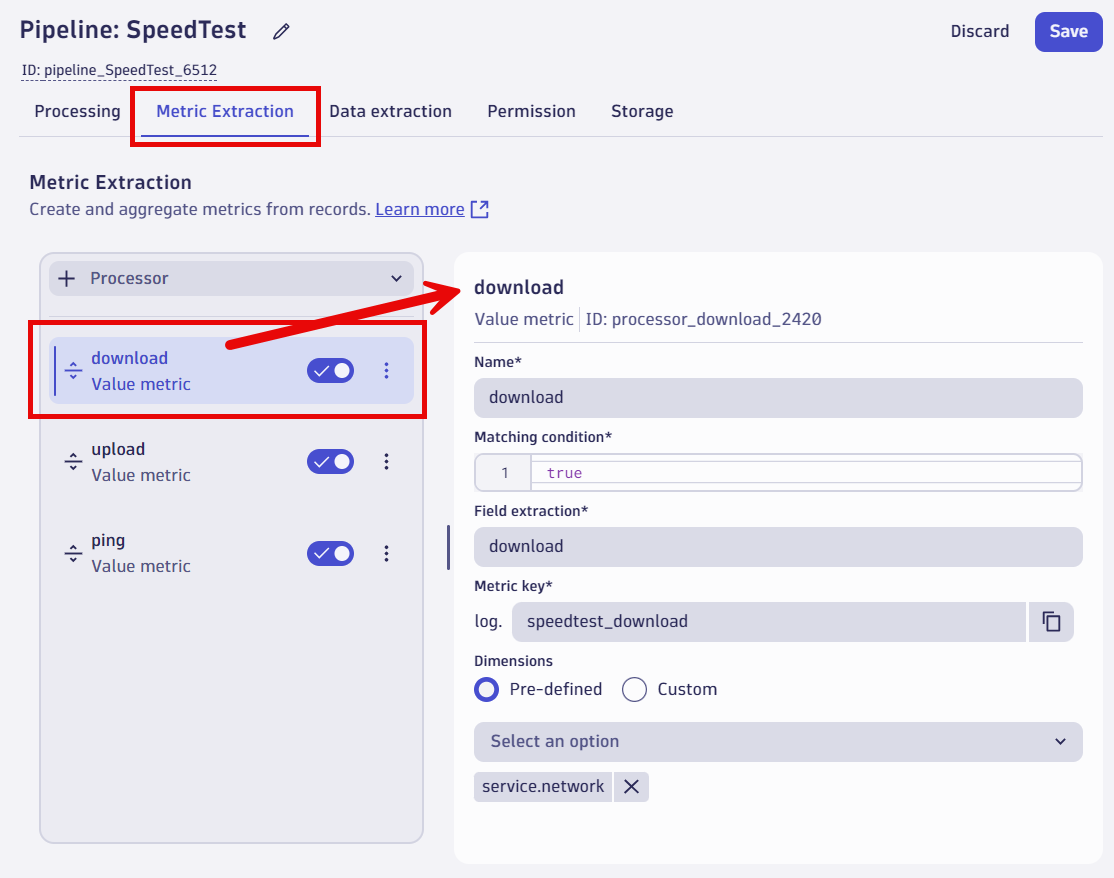The height and width of the screenshot is (878, 1114).
Task: Open the external Learn more link icon
Action: 480,209
